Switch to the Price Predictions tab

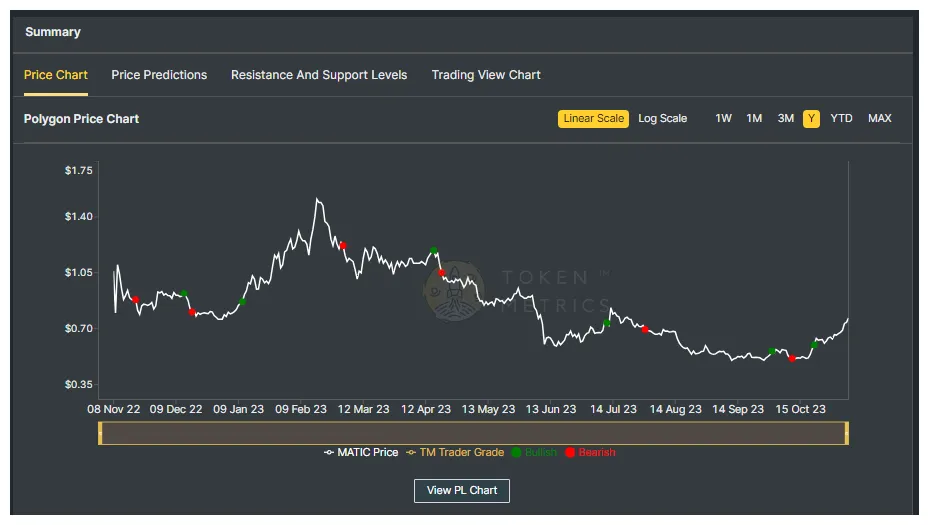pos(159,75)
